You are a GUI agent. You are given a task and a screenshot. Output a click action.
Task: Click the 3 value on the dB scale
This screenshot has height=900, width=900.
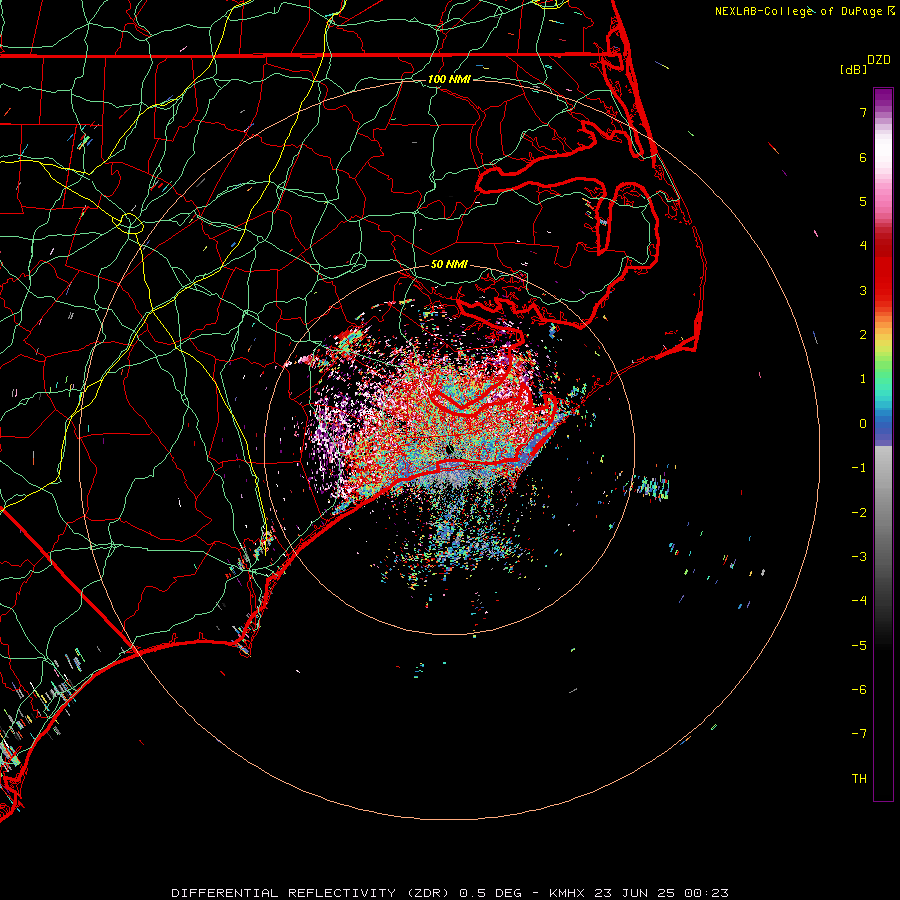[863, 290]
